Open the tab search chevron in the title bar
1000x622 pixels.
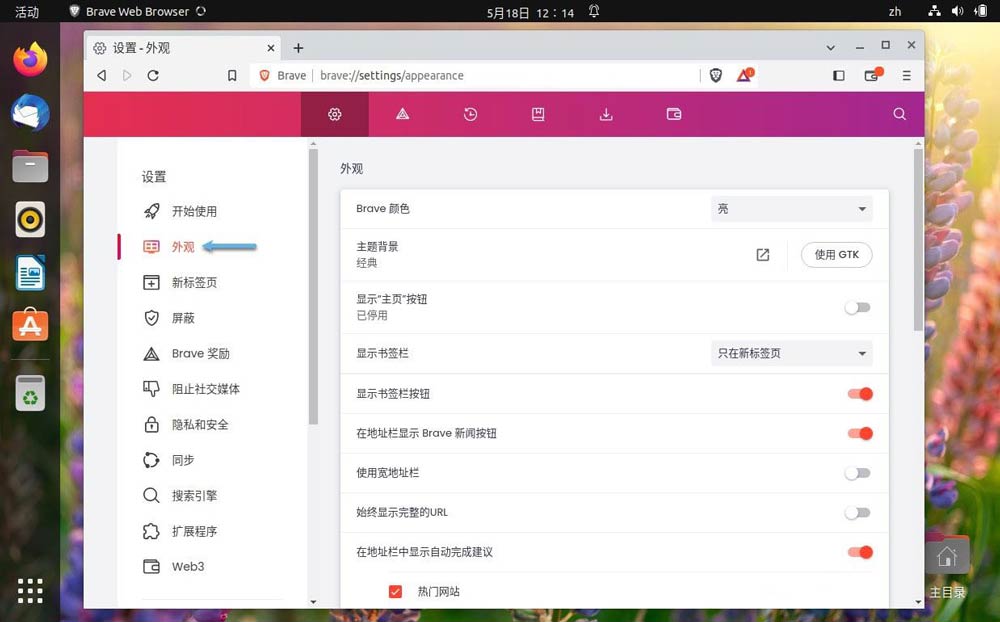pyautogui.click(x=831, y=47)
